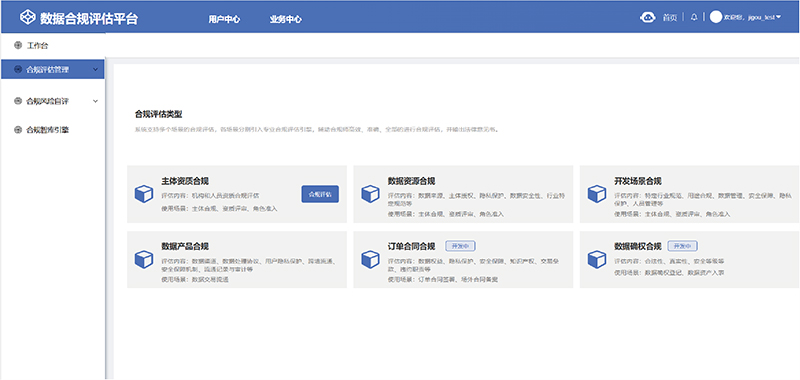Click the user avatar circle
Screen dimensions: 800x380
click(716, 17)
